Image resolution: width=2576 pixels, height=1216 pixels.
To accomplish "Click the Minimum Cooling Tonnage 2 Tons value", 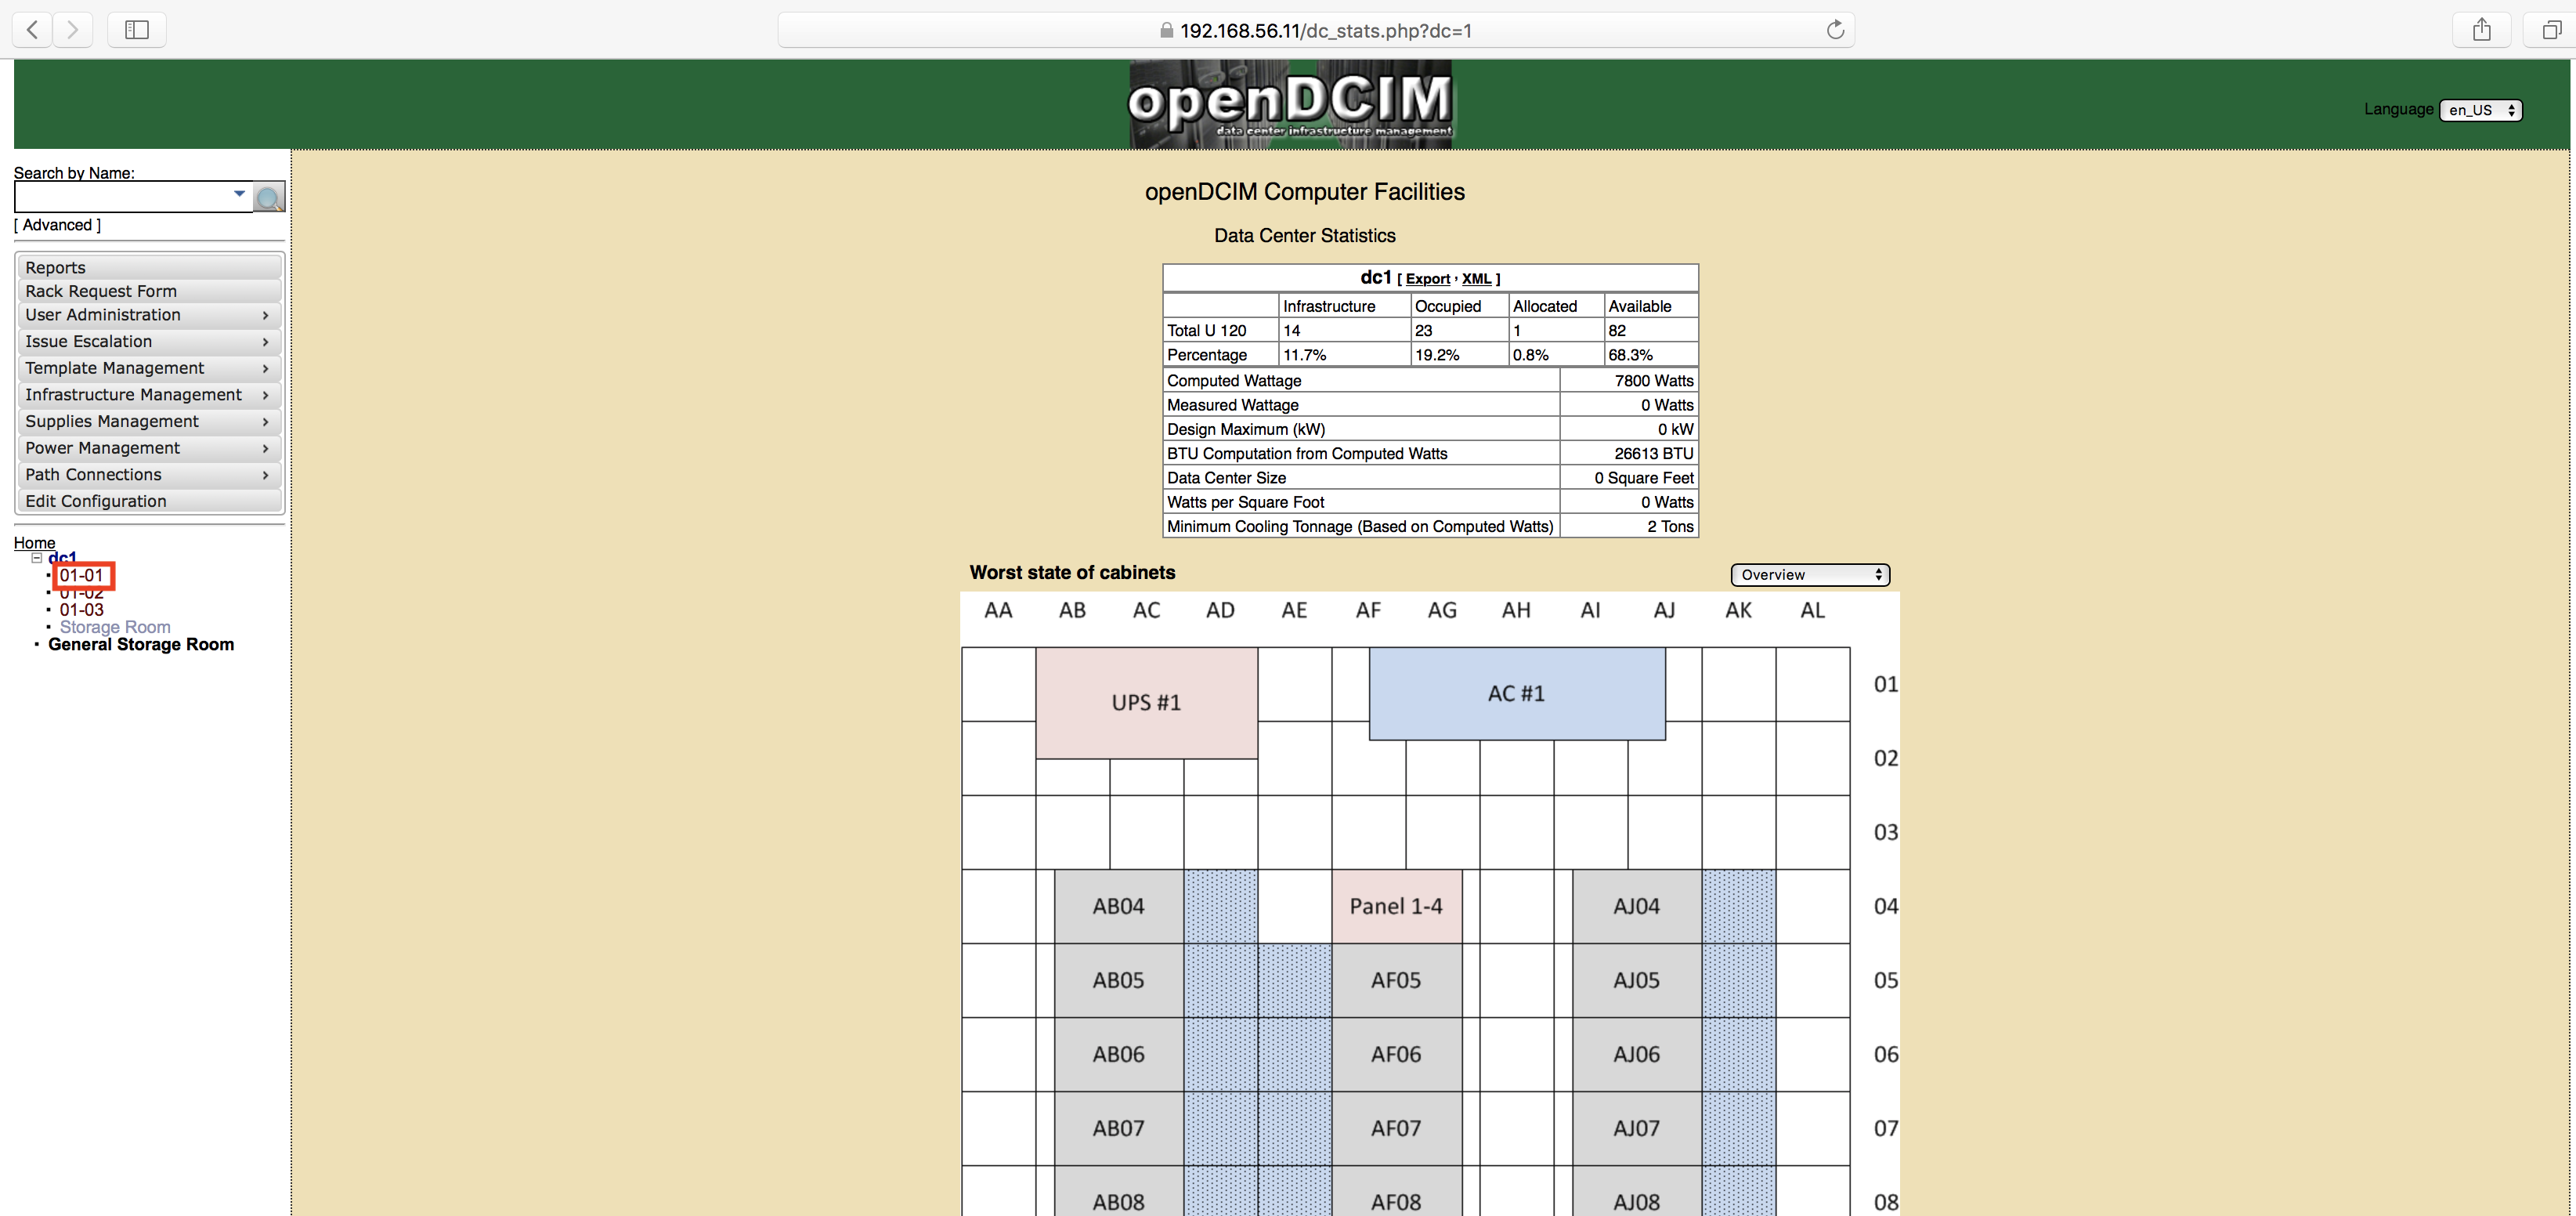I will point(1629,527).
